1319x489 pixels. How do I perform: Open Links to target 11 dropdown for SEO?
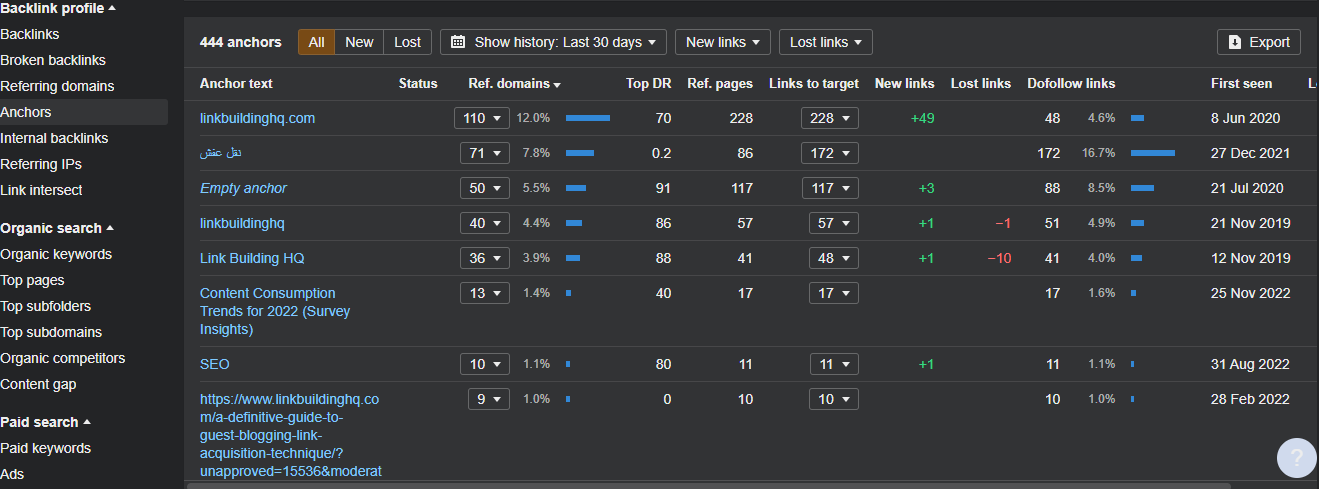click(x=834, y=364)
